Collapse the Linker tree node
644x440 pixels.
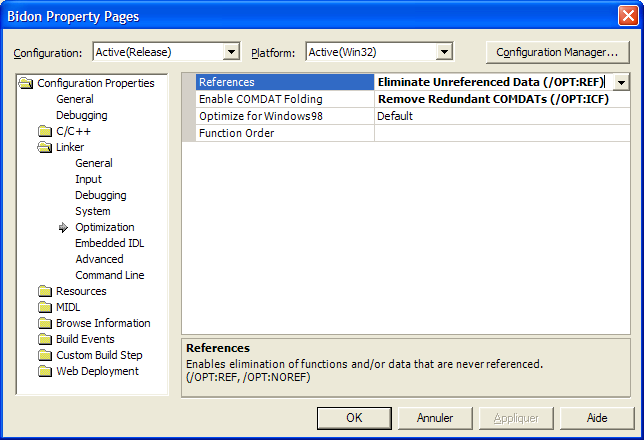coord(70,147)
